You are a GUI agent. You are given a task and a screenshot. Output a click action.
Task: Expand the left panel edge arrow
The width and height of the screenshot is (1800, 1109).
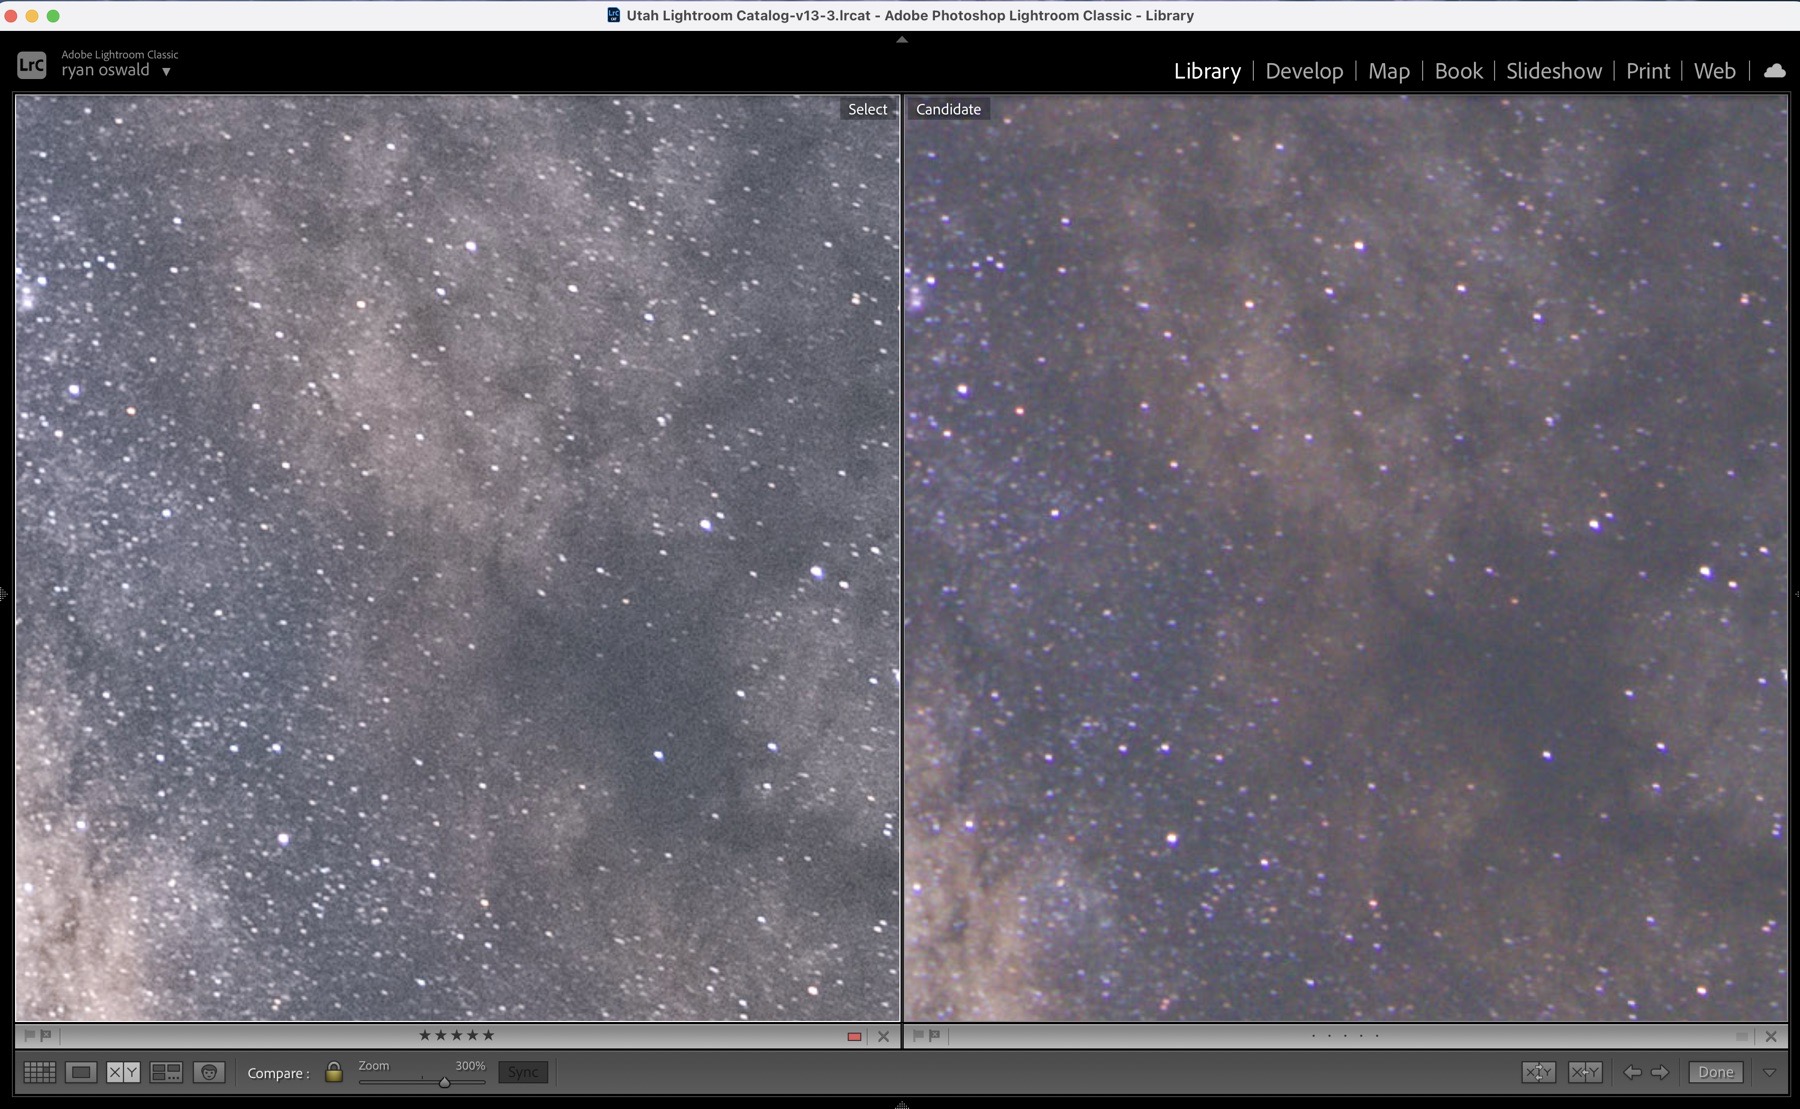point(4,595)
